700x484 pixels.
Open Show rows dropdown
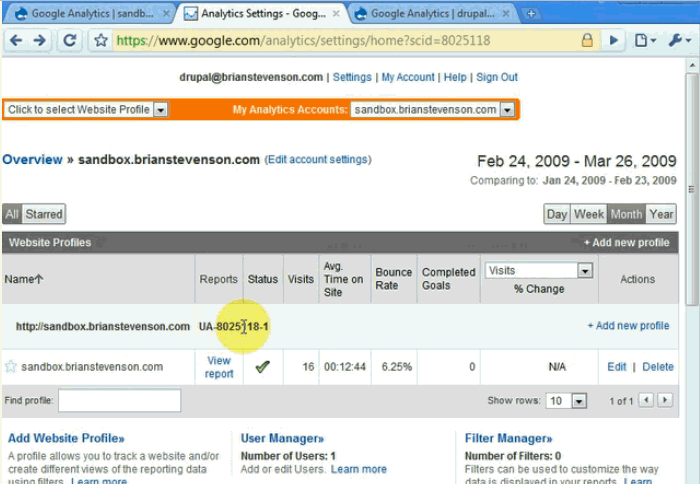[x=566, y=401]
